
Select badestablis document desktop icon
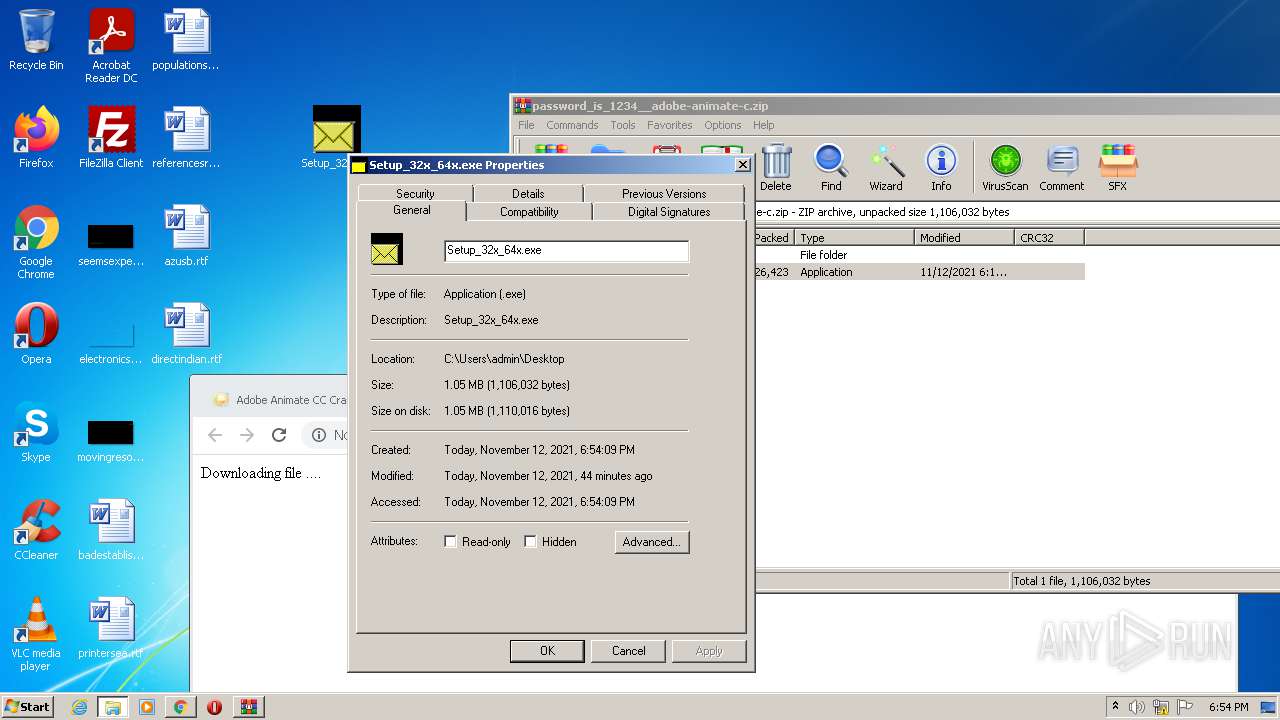point(111,530)
